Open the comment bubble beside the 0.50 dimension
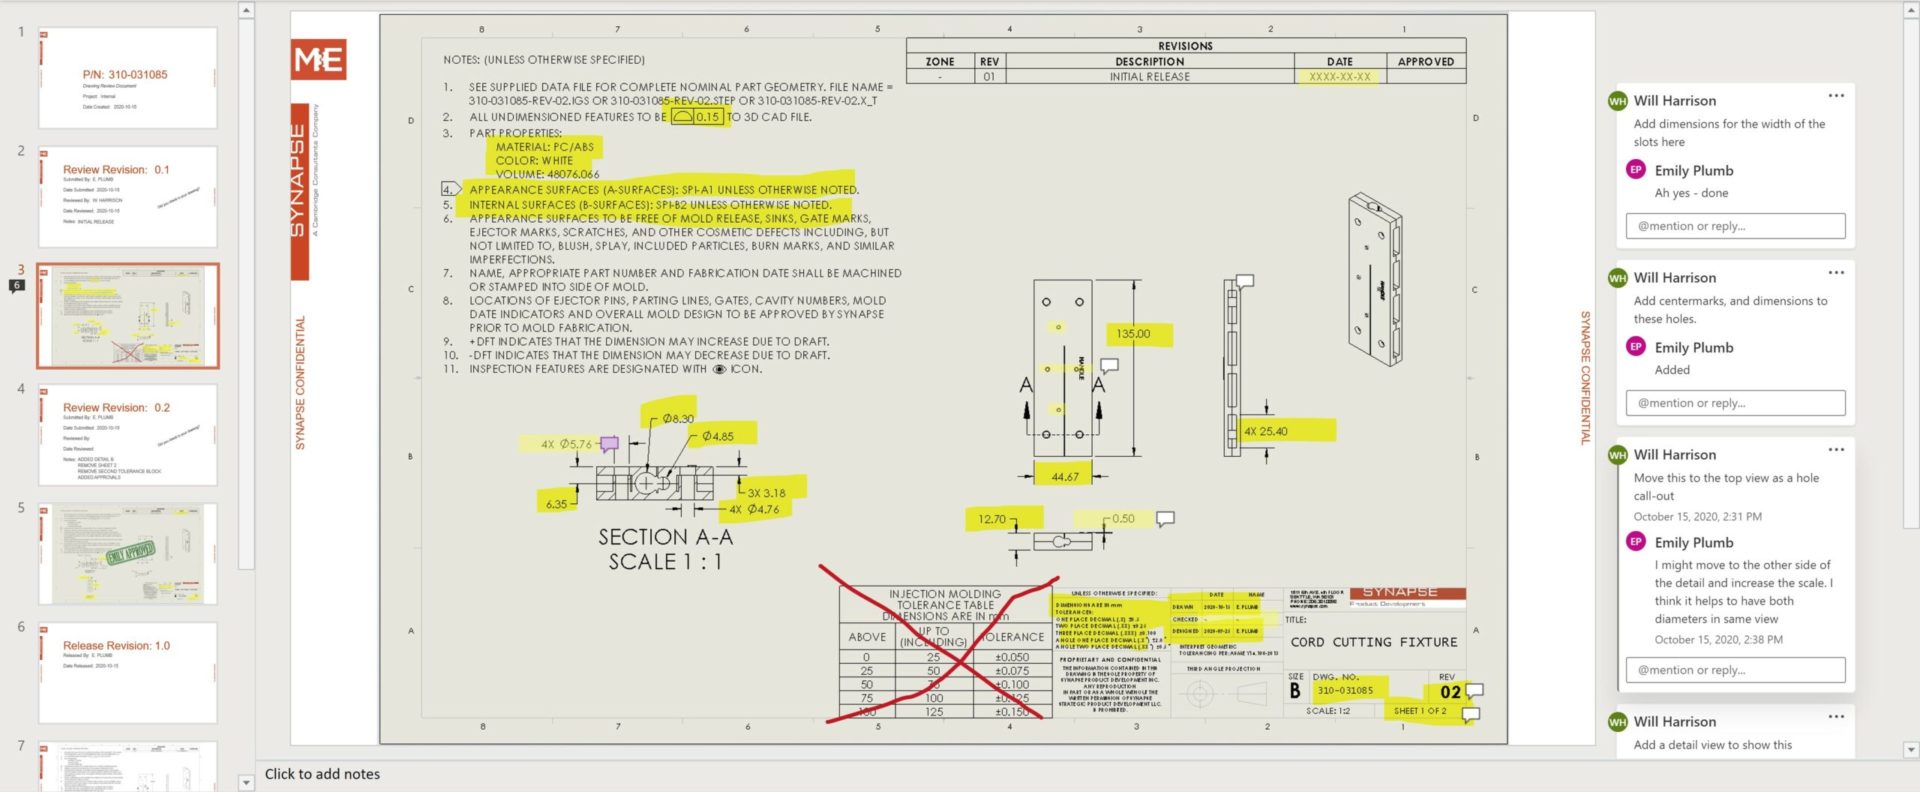 [1165, 519]
